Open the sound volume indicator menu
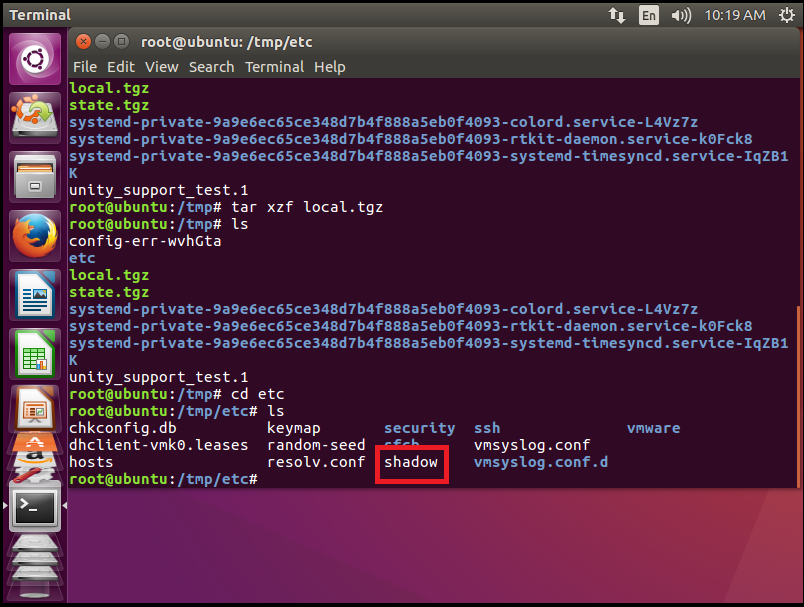804x607 pixels. [x=681, y=15]
